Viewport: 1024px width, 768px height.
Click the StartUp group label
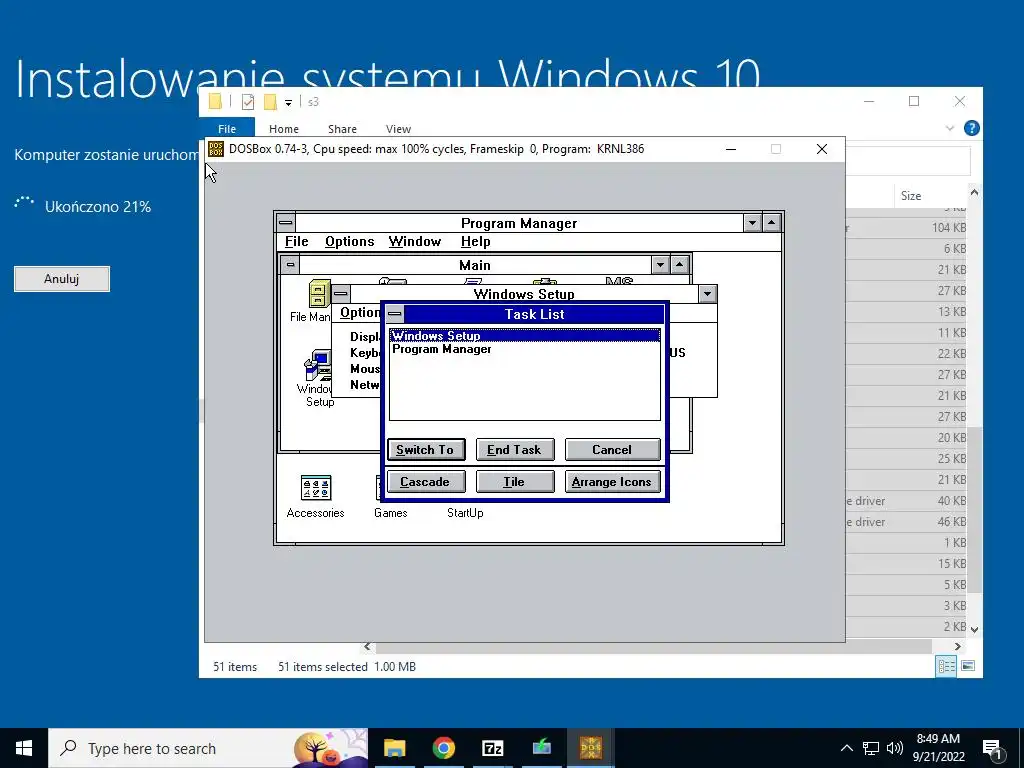tap(465, 513)
